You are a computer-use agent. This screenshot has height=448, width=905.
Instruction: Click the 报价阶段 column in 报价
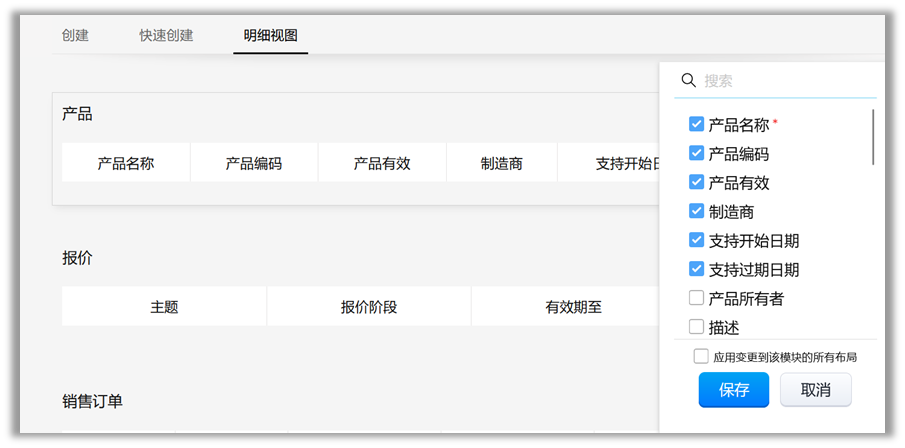tap(368, 307)
